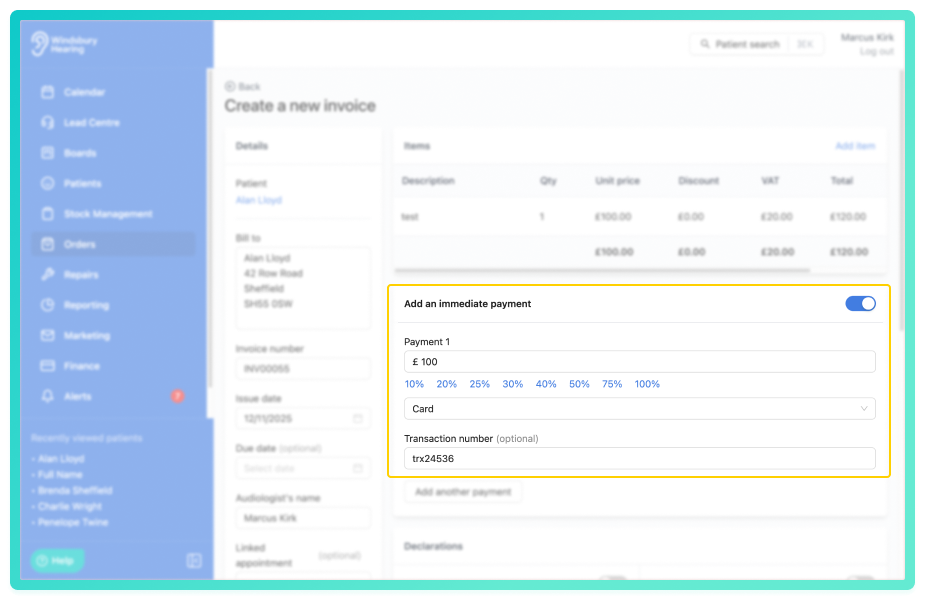Click the Payment 1 amount field
925x600 pixels.
coord(639,362)
